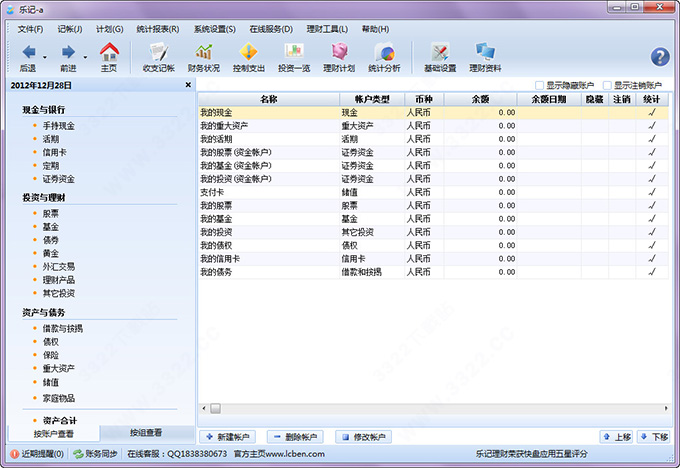Click the 新建帐户 button
The height and width of the screenshot is (468, 680).
pyautogui.click(x=229, y=437)
